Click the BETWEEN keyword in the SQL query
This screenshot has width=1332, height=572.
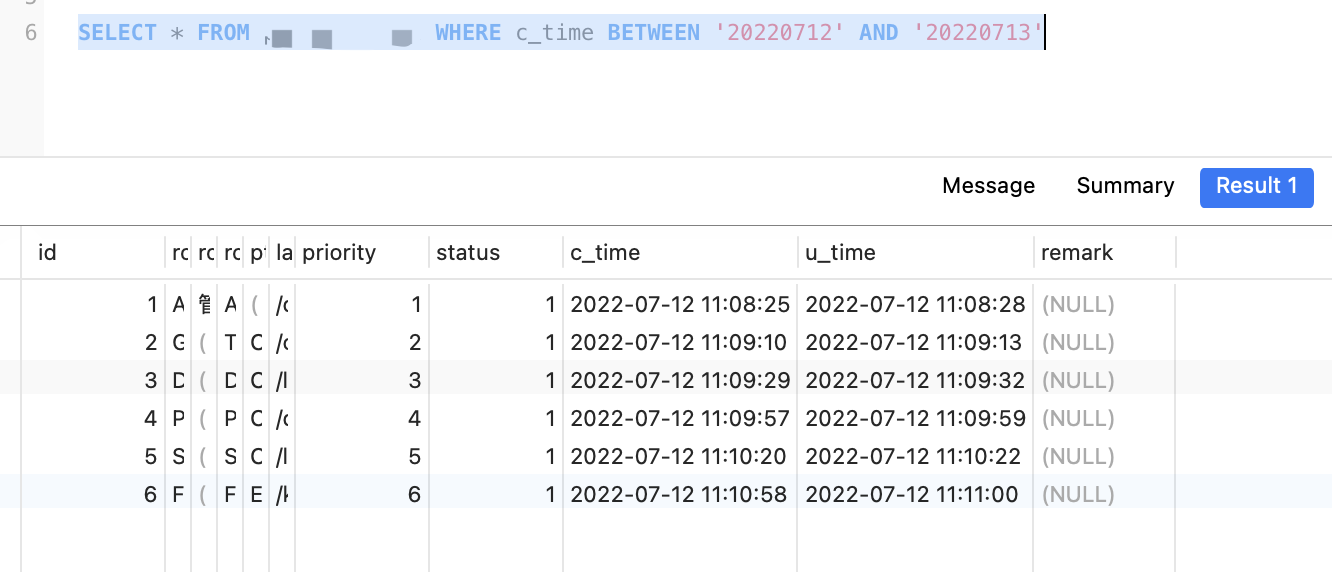tap(654, 33)
